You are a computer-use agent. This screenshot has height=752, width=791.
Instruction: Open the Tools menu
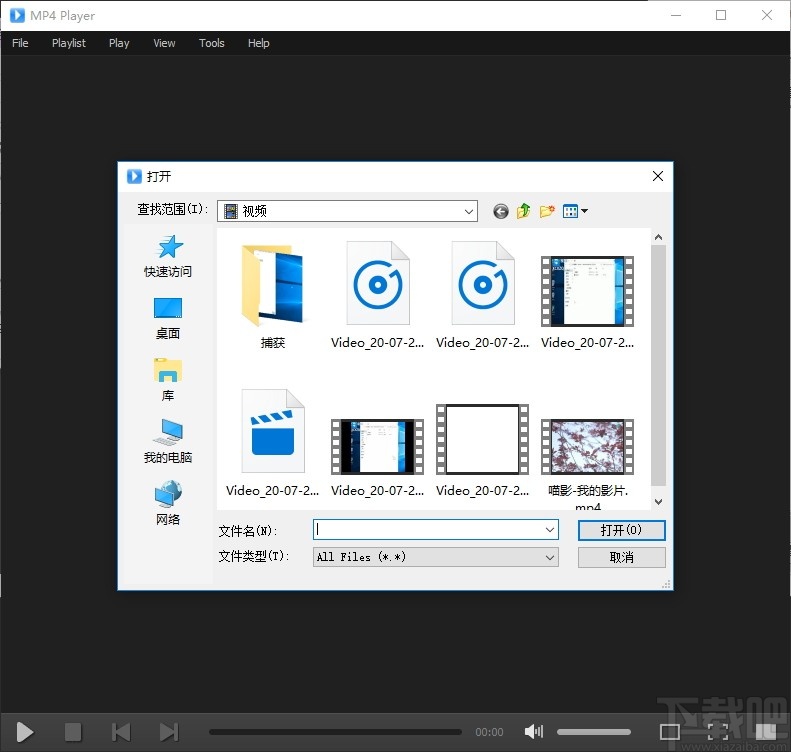click(212, 43)
